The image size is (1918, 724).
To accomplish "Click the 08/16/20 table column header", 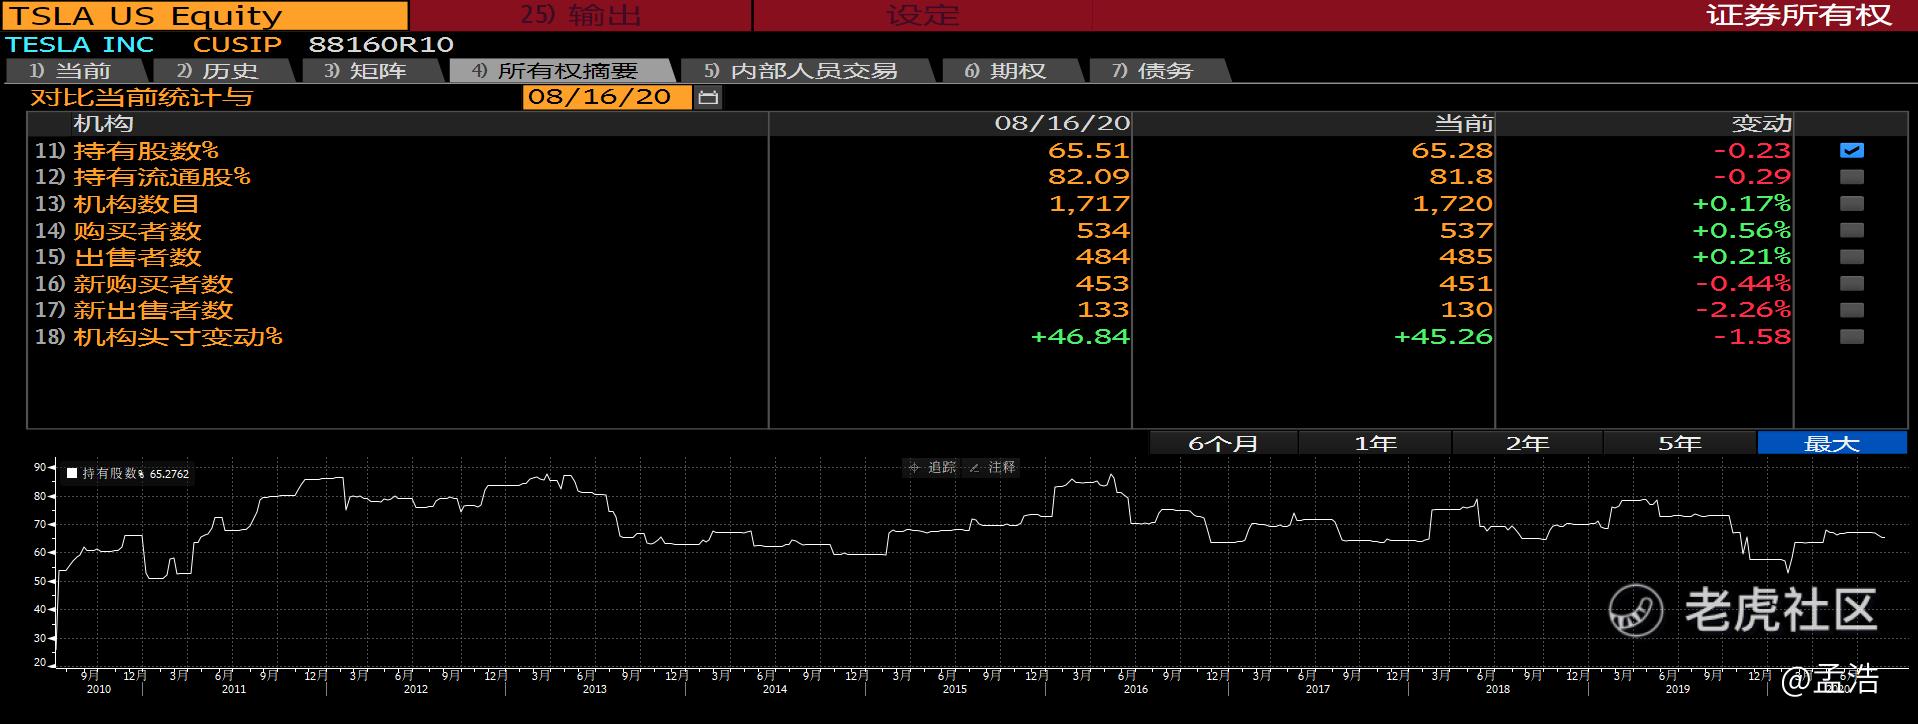I will coord(1062,123).
